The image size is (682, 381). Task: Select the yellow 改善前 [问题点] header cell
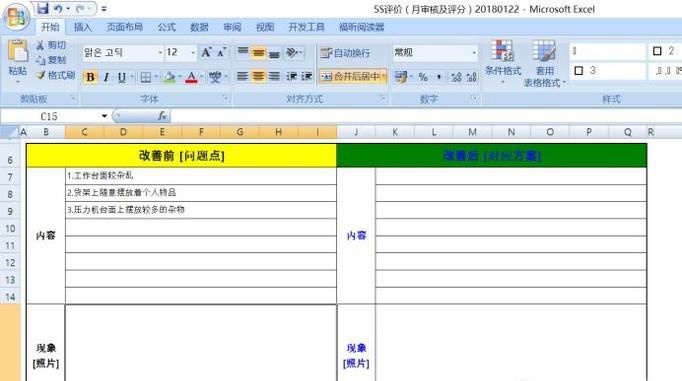pyautogui.click(x=181, y=155)
